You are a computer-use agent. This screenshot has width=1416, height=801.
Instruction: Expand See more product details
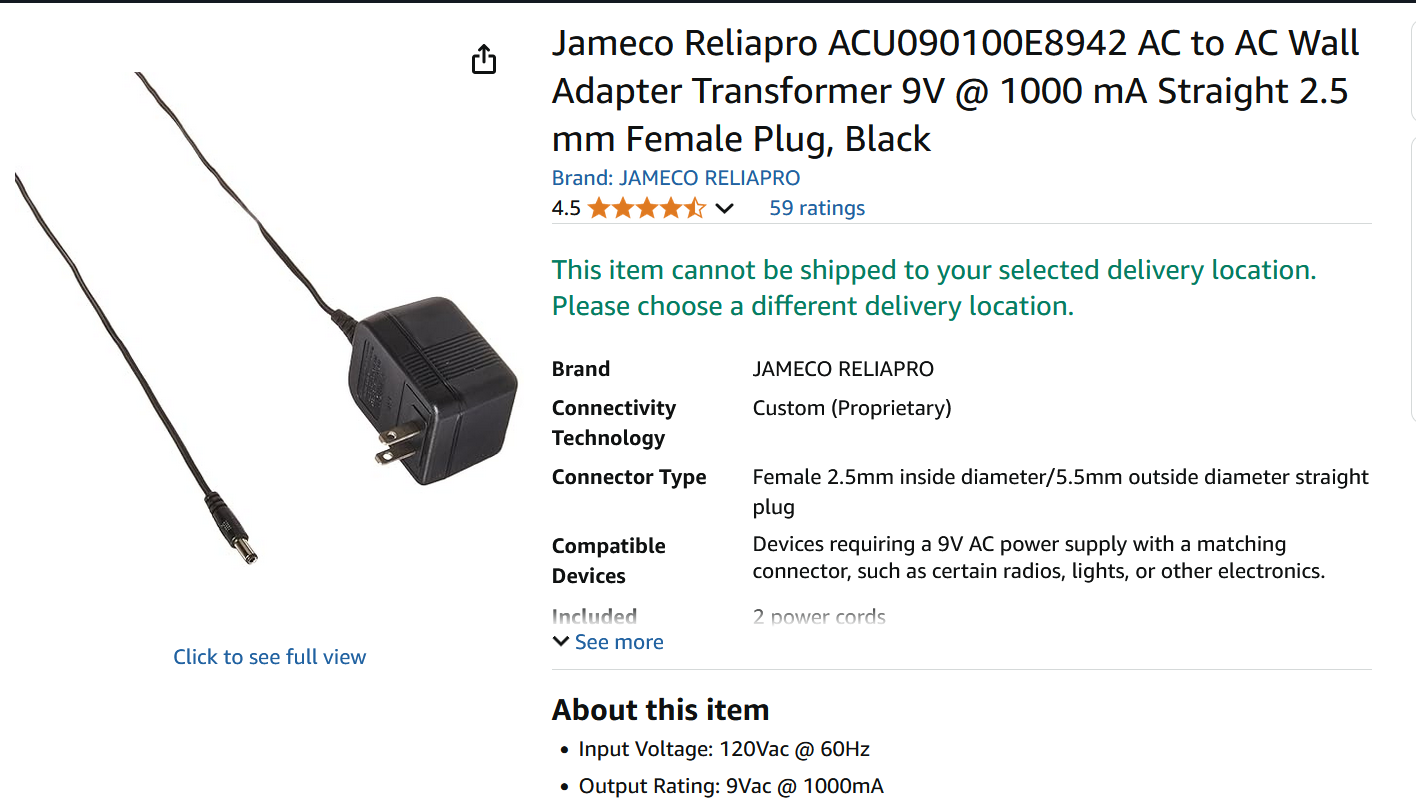[618, 642]
